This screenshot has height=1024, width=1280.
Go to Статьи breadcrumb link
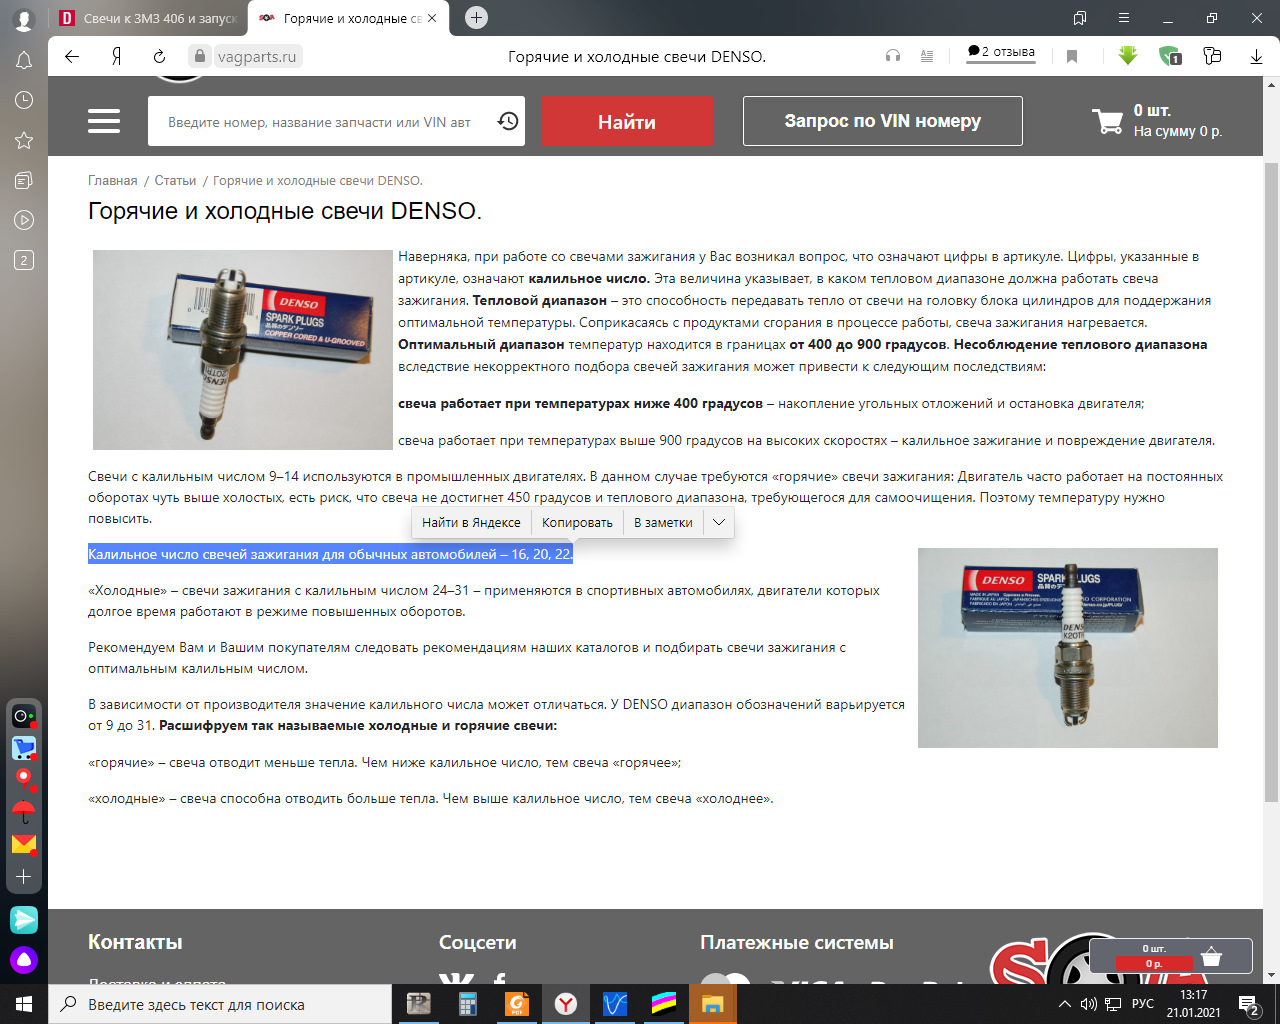(x=175, y=181)
